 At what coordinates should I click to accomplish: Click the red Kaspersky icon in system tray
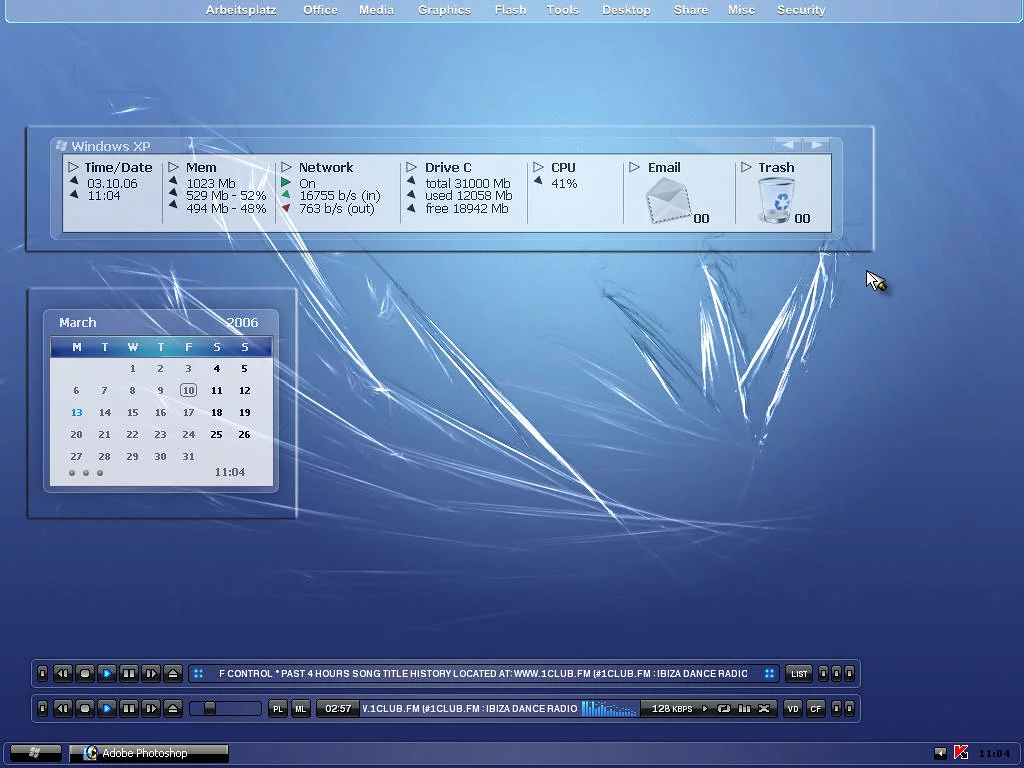point(961,753)
